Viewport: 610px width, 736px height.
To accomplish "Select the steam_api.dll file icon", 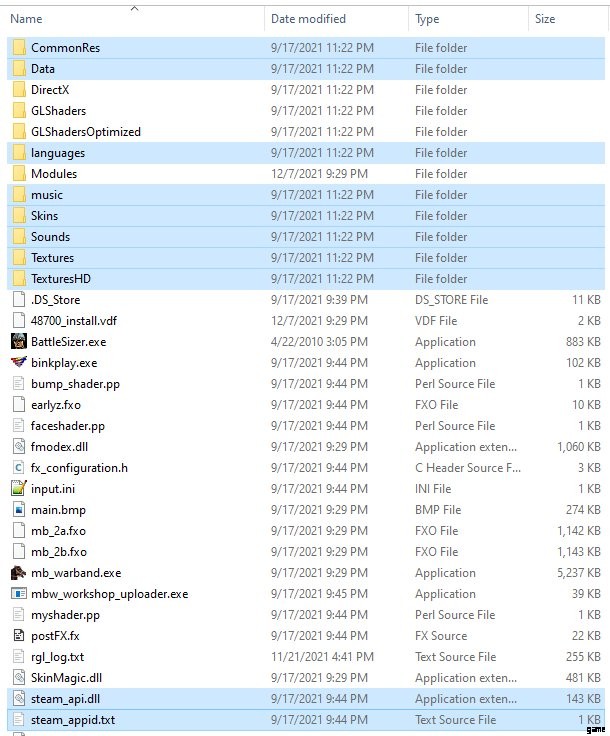I will (18, 699).
